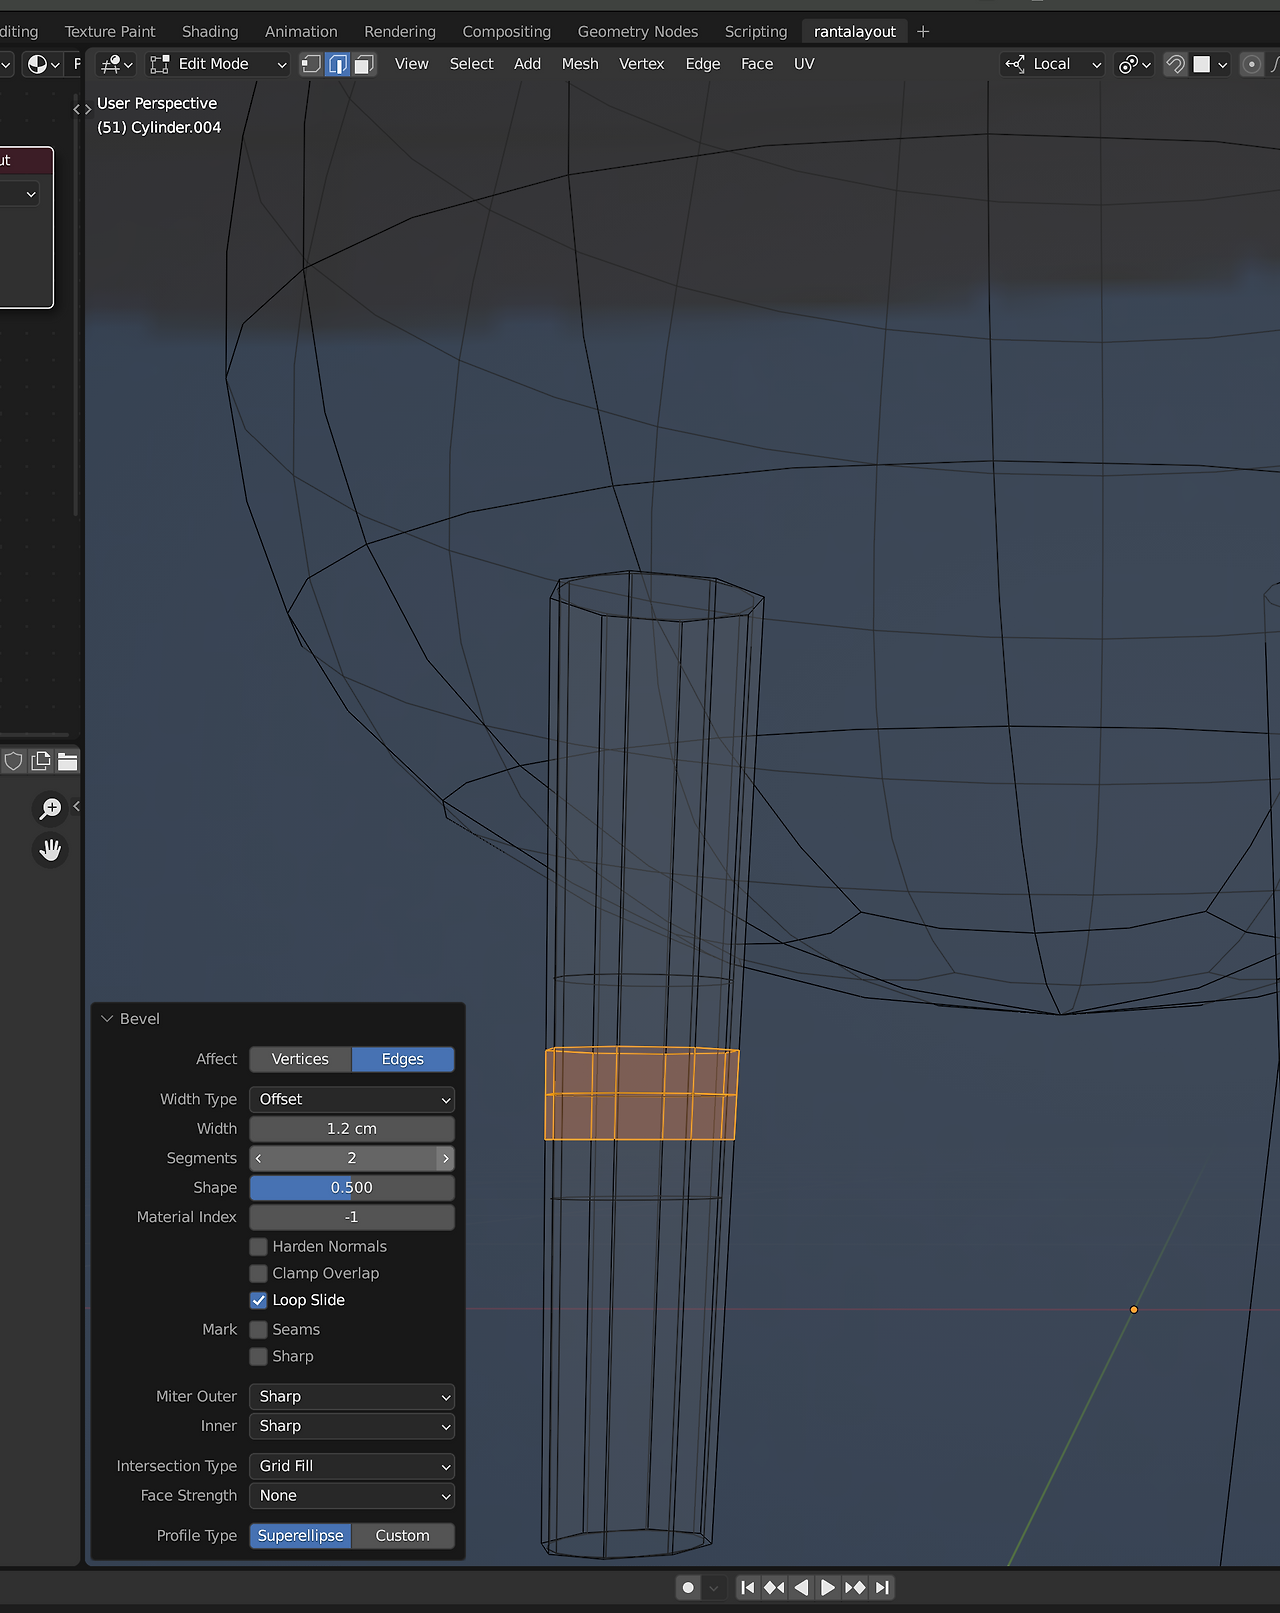Adjust the Shape 0.500 slider
1280x1613 pixels.
(x=352, y=1188)
